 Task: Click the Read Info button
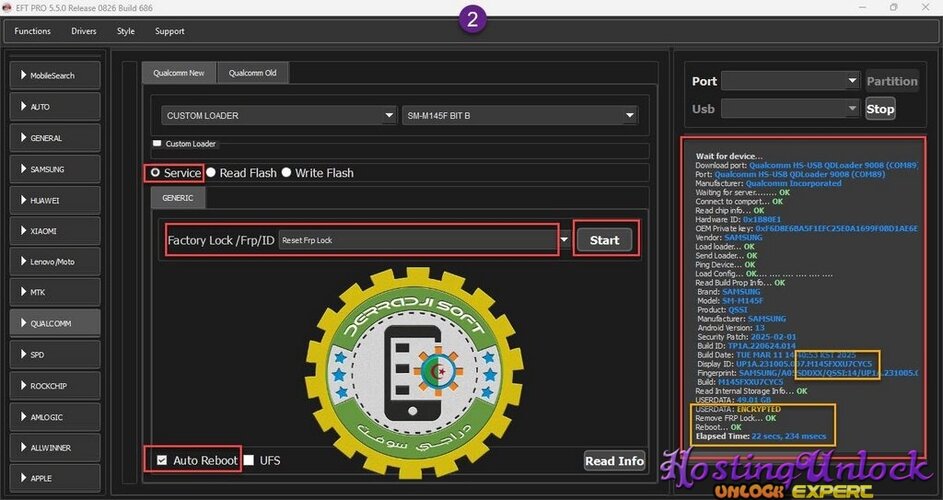[x=615, y=461]
